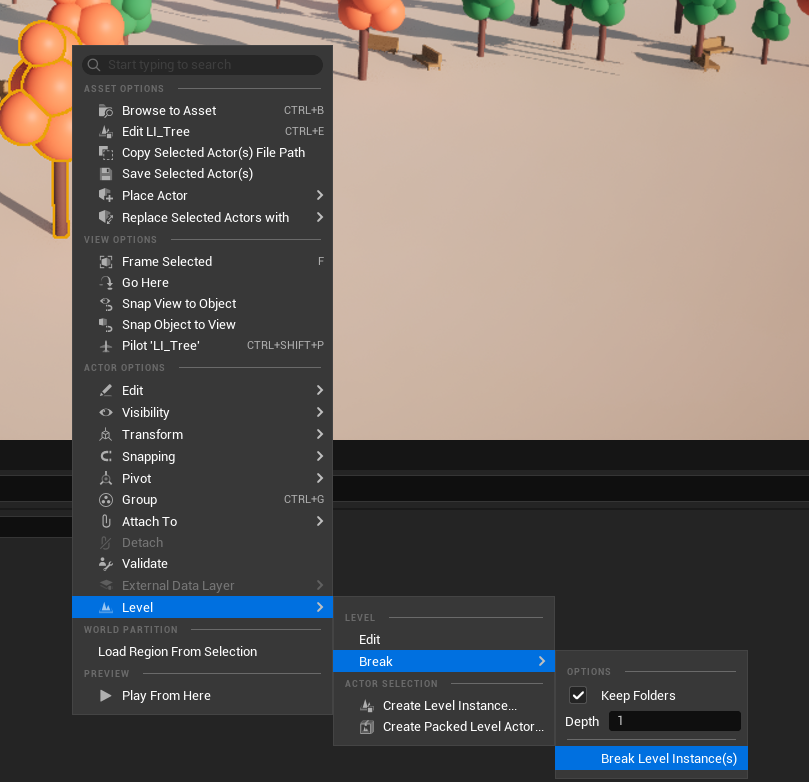
Task: Uncheck the Keep Folders checkbox
Action: pyautogui.click(x=578, y=695)
